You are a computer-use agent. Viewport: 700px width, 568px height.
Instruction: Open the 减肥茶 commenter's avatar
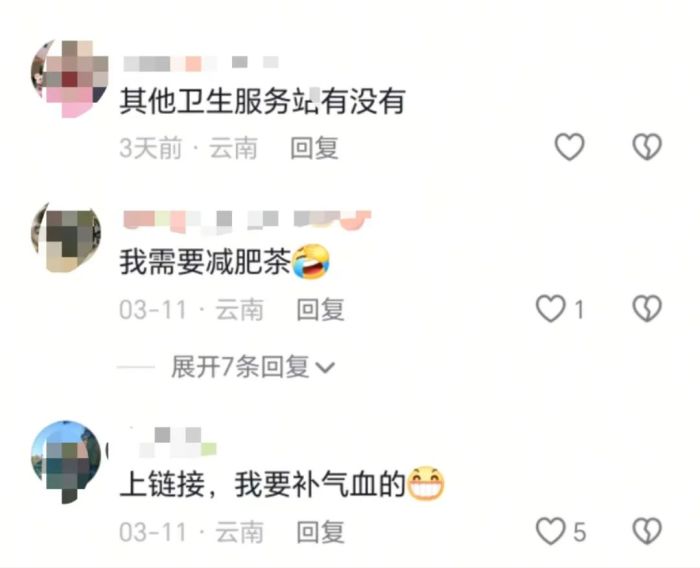[66, 237]
